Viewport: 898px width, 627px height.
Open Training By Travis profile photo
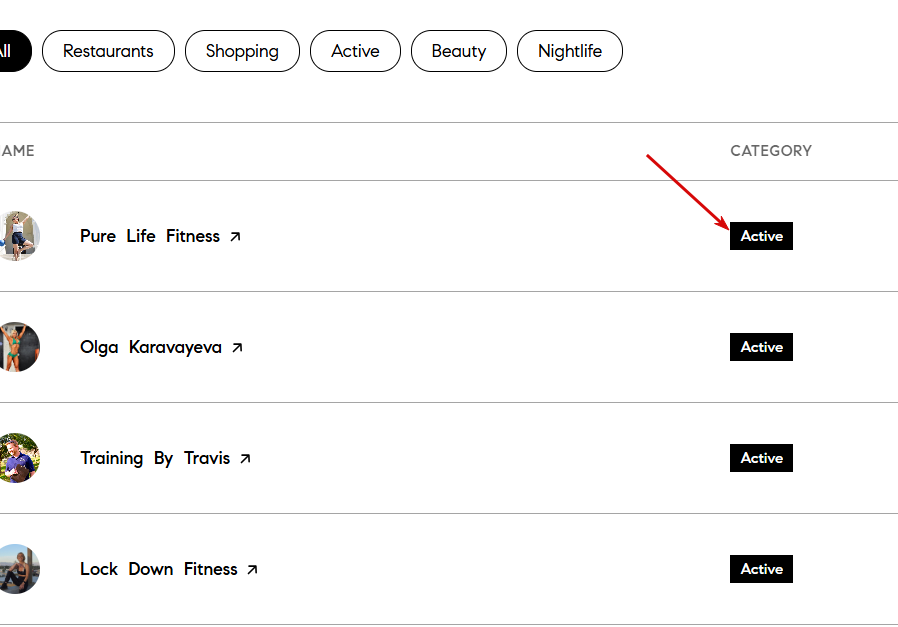17,458
